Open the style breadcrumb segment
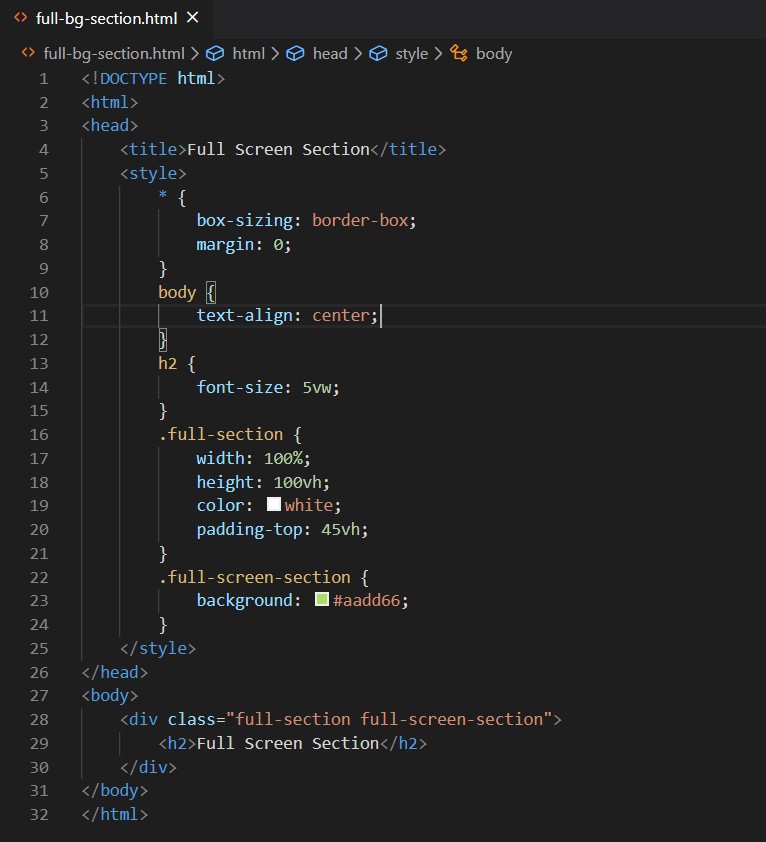 (411, 54)
